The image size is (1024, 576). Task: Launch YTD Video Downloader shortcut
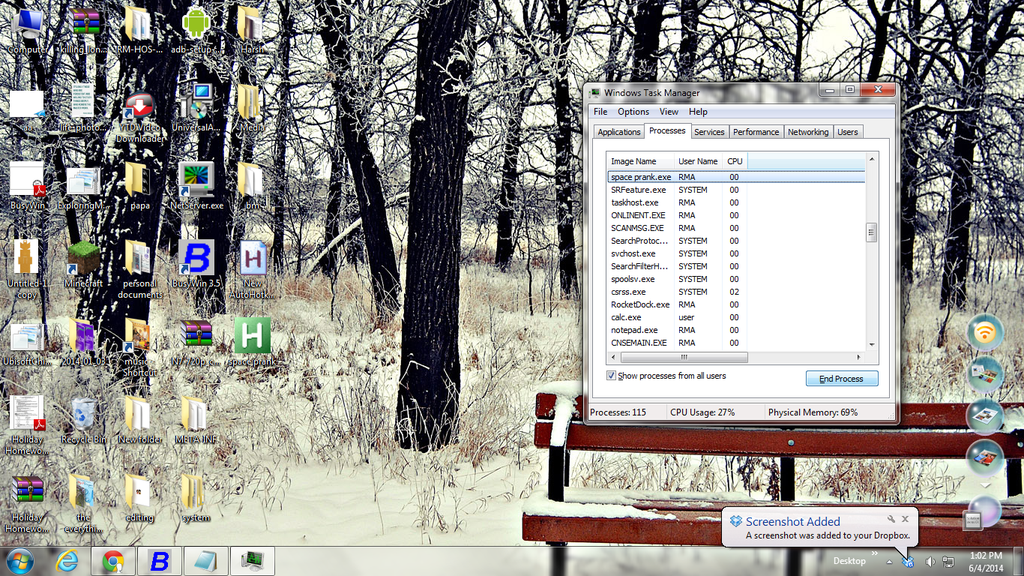point(140,118)
